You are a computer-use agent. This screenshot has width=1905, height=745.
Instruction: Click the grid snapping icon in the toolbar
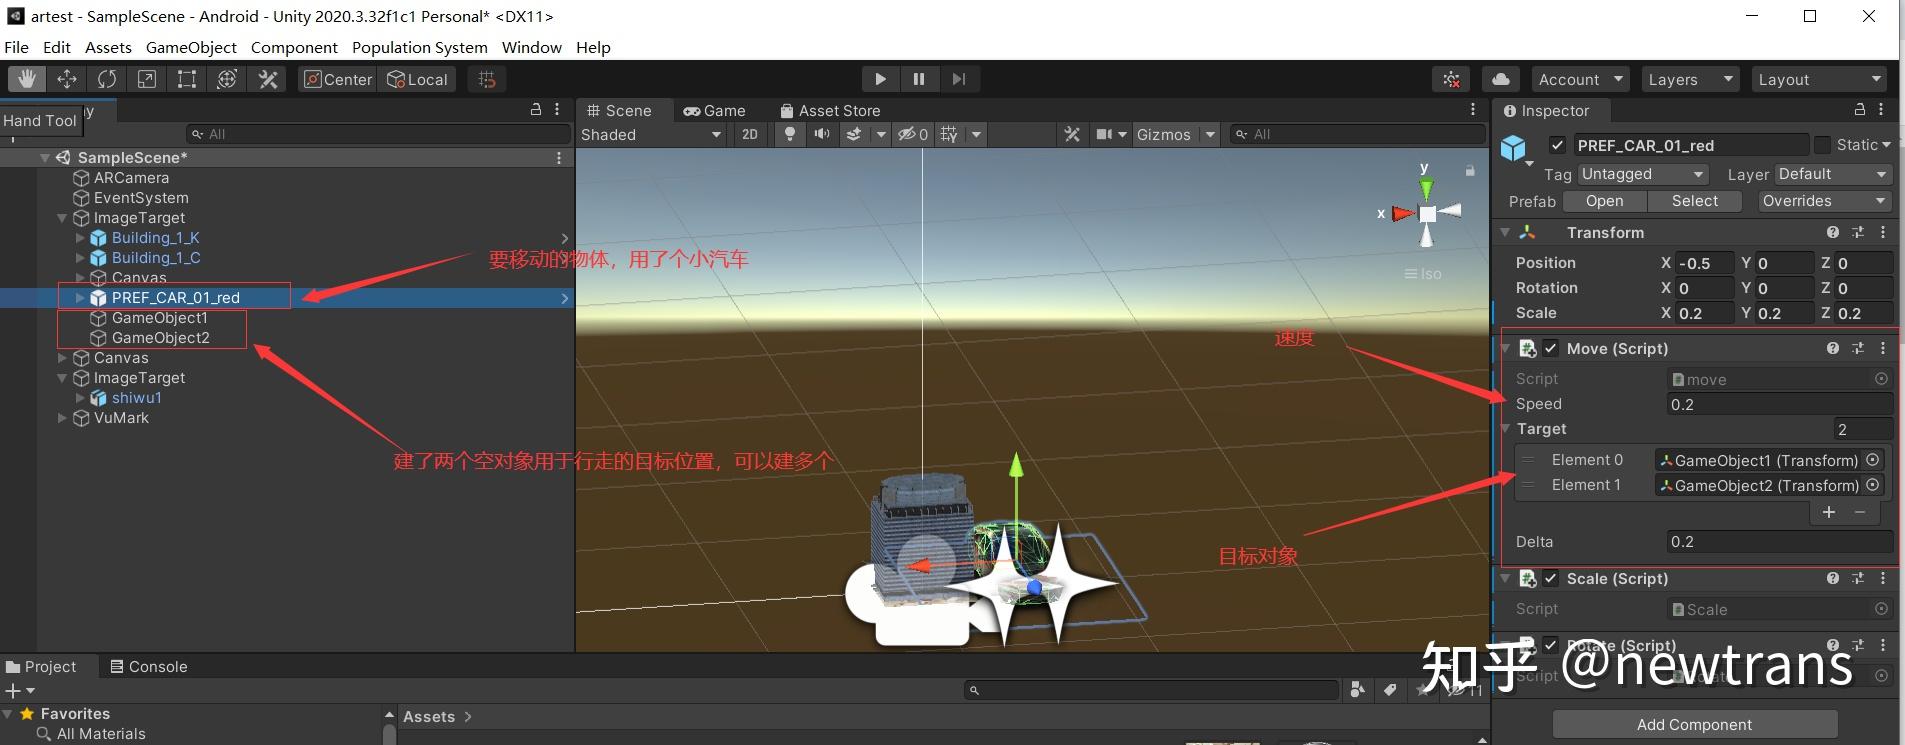[x=487, y=79]
